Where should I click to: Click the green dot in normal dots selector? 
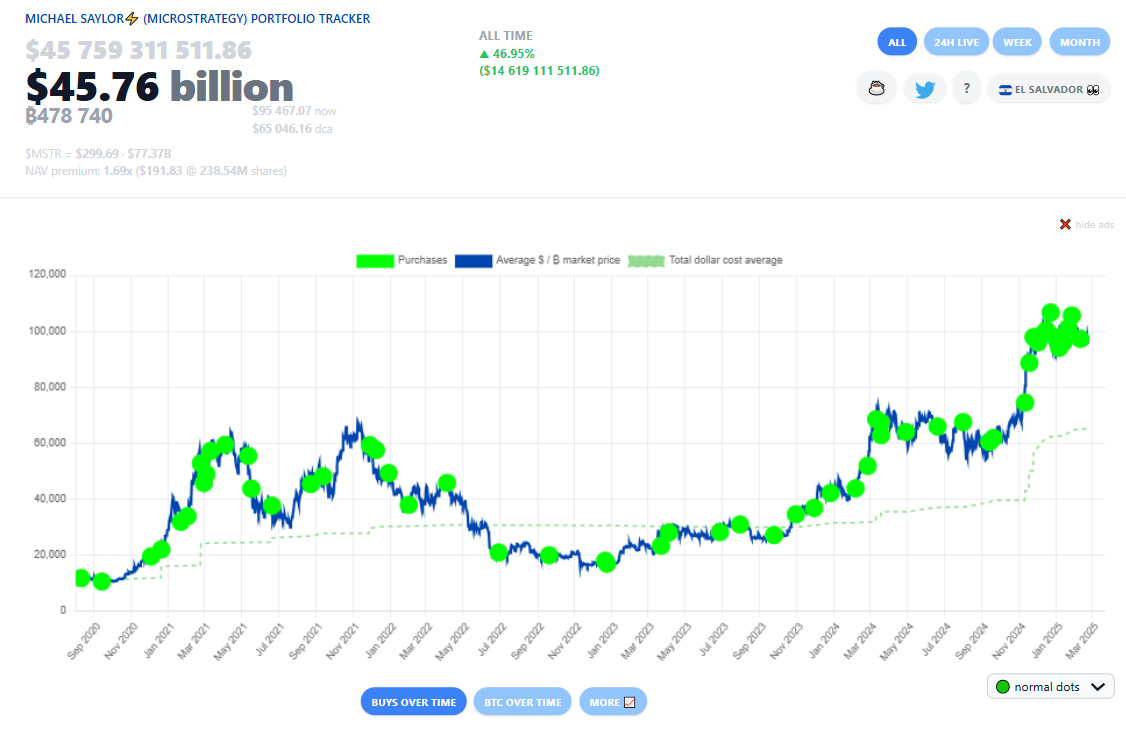[x=1003, y=686]
